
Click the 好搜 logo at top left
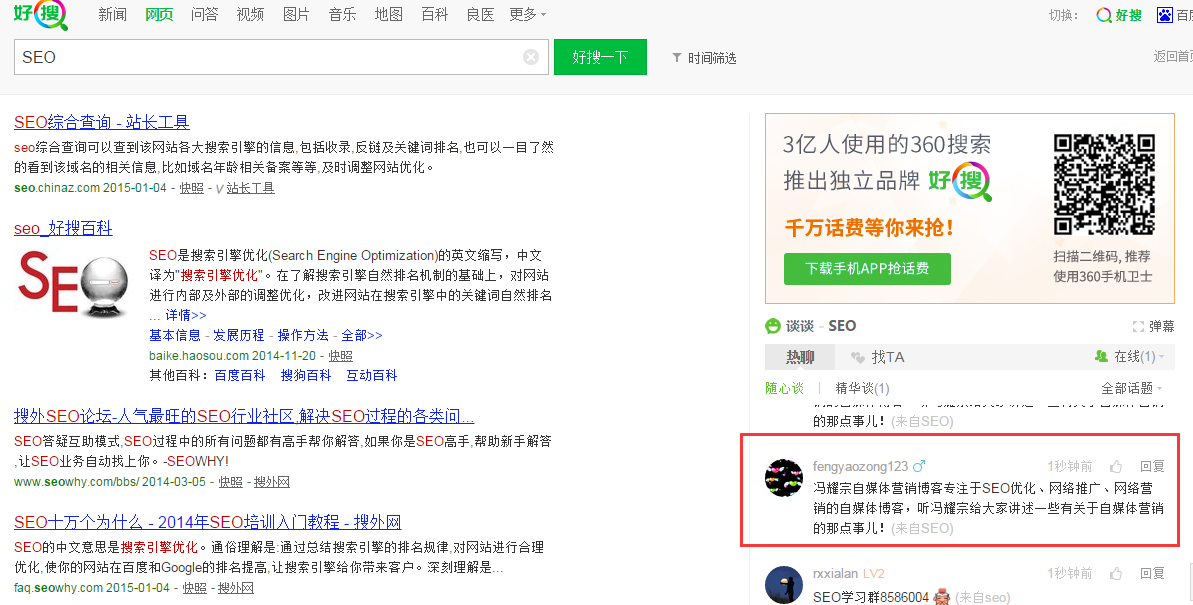pos(40,14)
